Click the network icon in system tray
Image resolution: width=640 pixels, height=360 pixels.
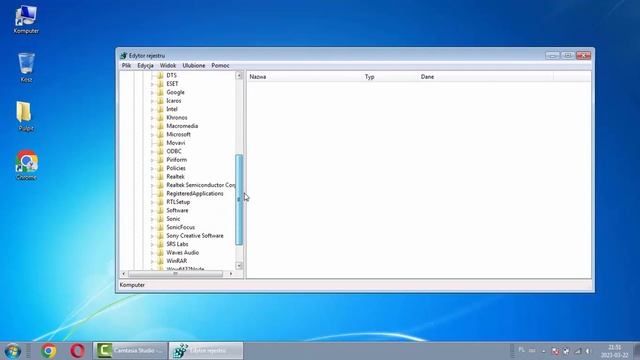(x=578, y=351)
